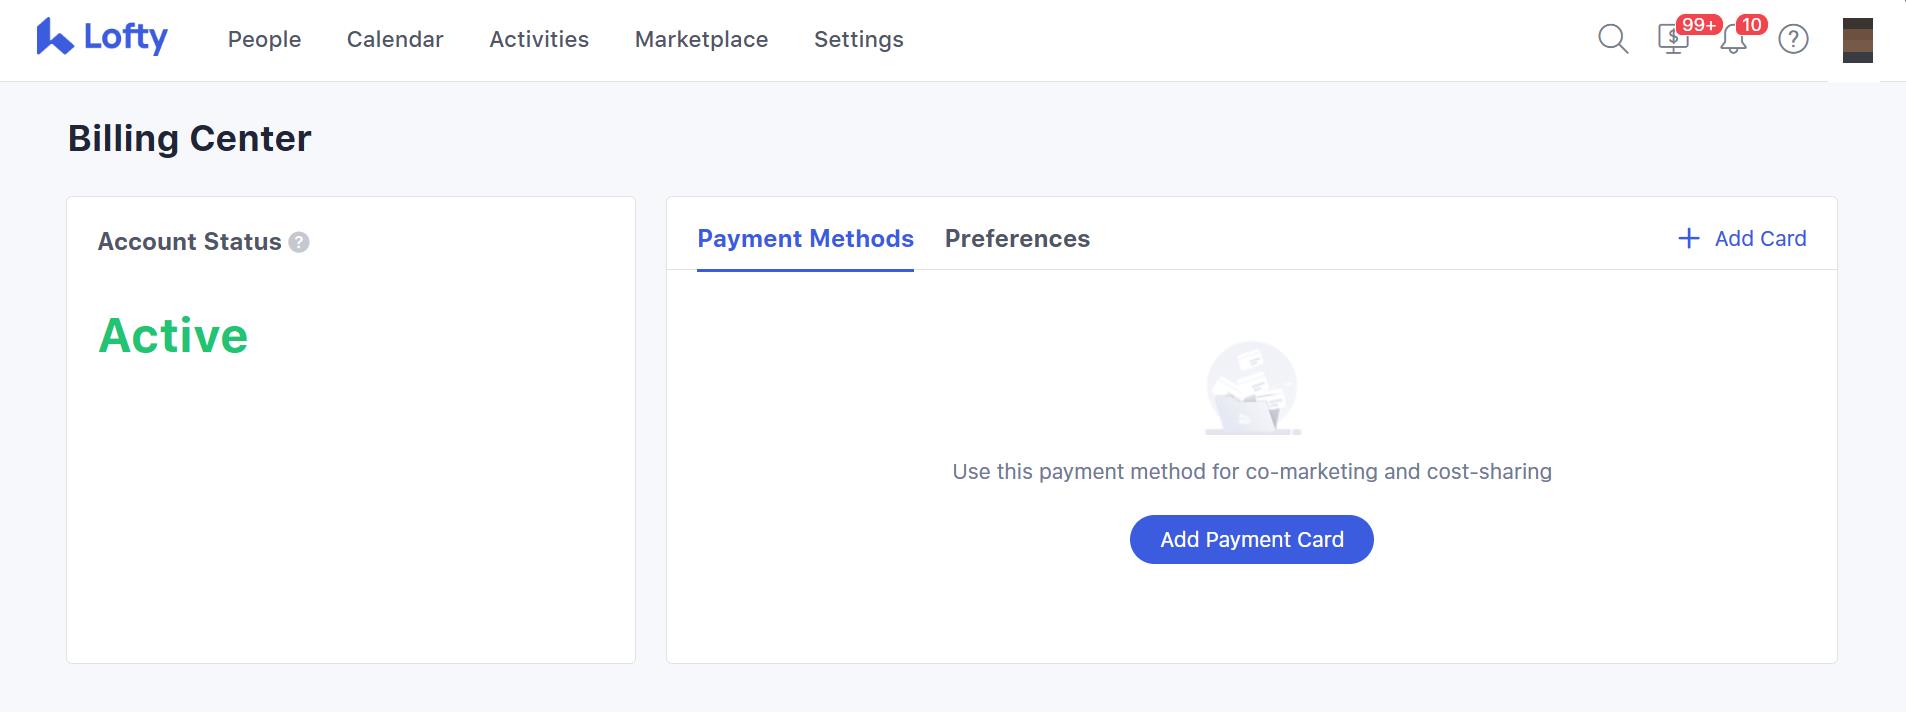
Task: Open the Calendar menu
Action: click(395, 39)
